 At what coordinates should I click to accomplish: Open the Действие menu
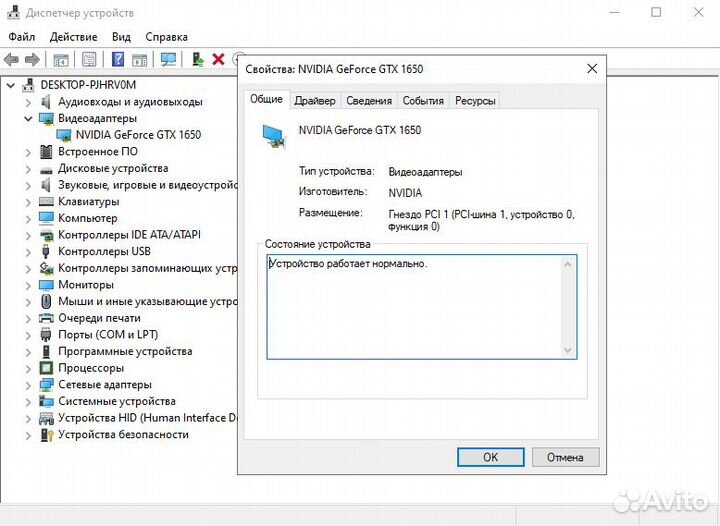[x=73, y=37]
